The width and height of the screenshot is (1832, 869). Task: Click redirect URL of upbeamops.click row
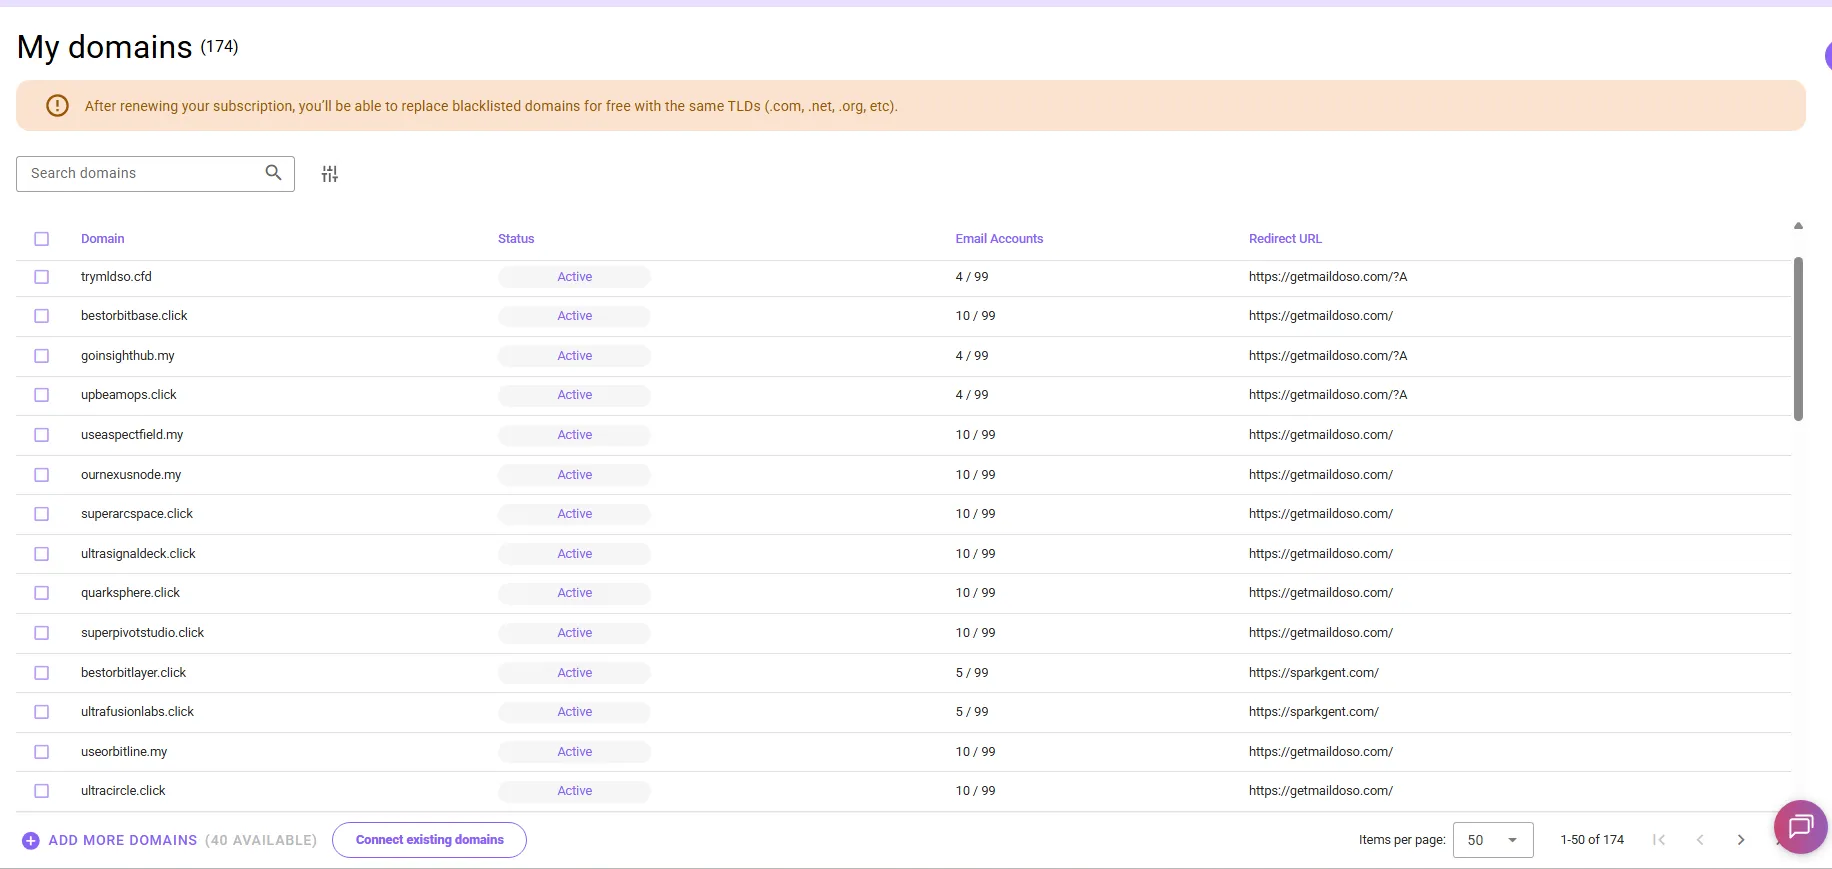tap(1328, 395)
